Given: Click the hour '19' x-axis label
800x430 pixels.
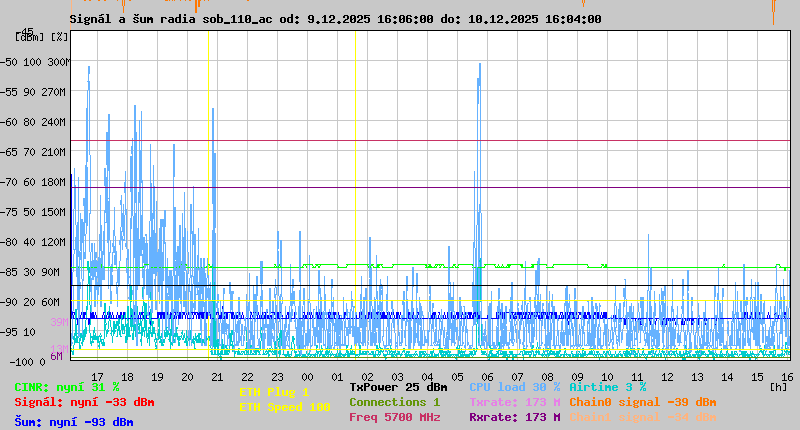Looking at the screenshot, I should point(157,377).
